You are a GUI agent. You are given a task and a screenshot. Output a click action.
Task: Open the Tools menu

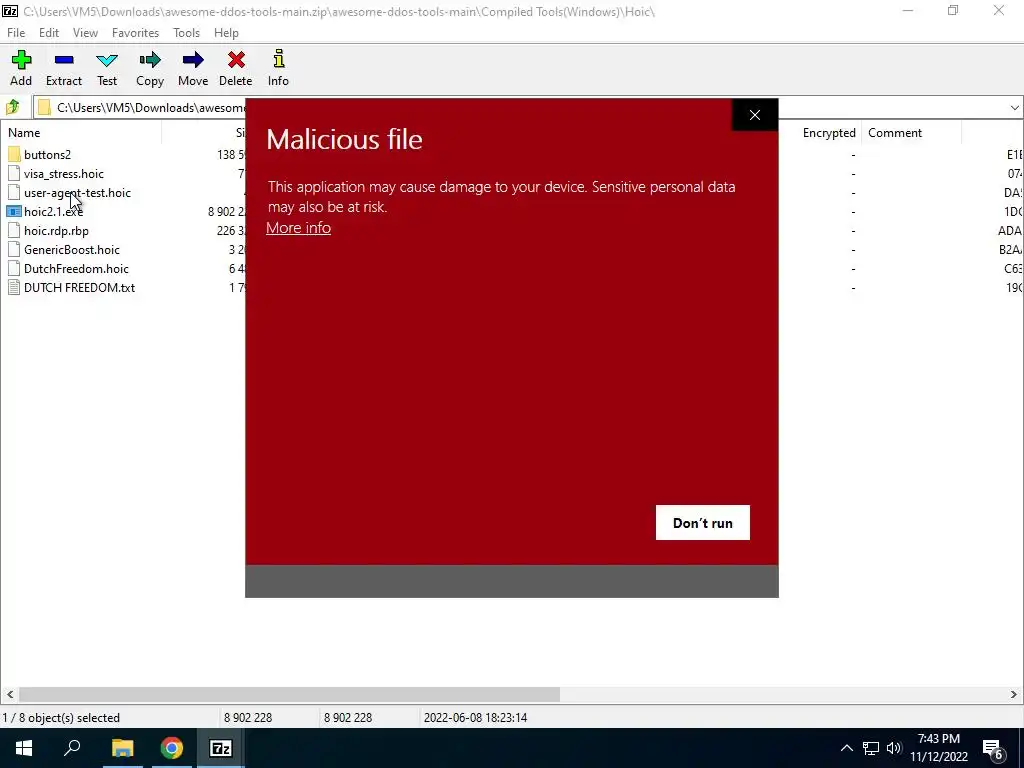(186, 33)
